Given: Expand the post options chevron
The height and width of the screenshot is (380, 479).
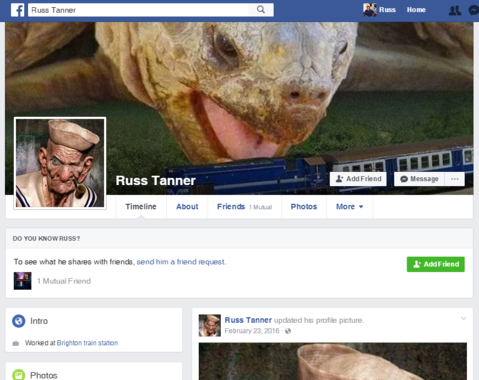Looking at the screenshot, I should (463, 319).
